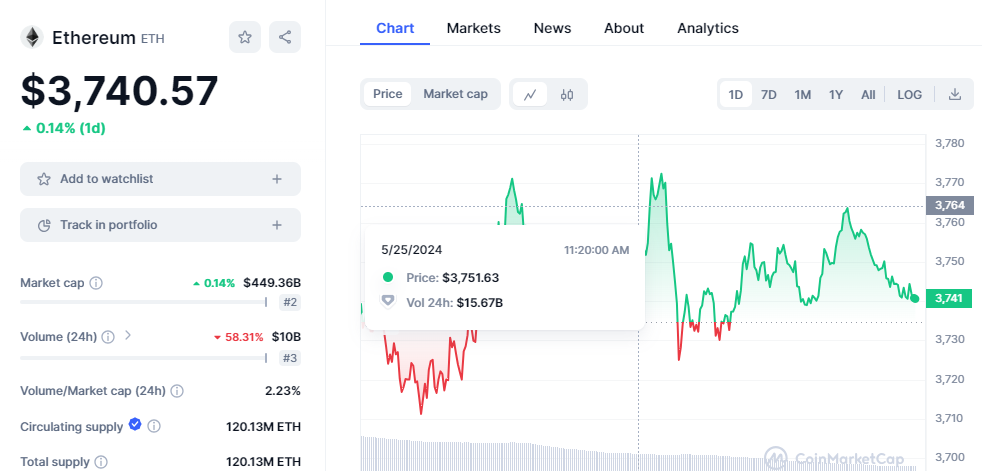Click plus icon on Add to watchlist
Image resolution: width=982 pixels, height=471 pixels.
pyautogui.click(x=277, y=179)
